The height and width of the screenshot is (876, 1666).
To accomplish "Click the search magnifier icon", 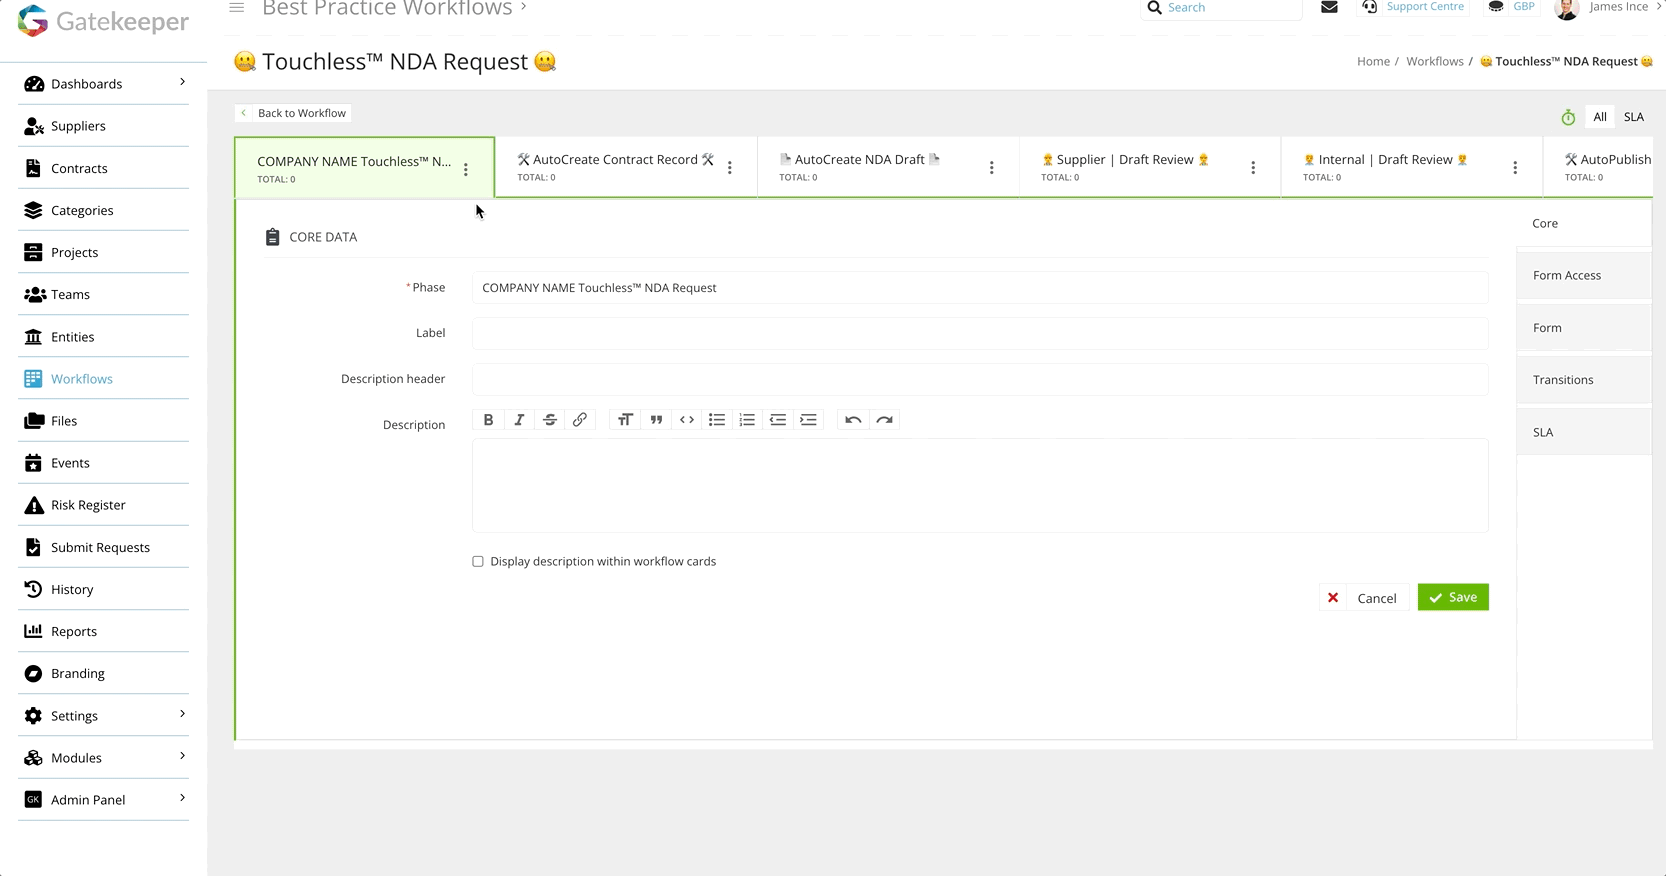I will 1155,7.
